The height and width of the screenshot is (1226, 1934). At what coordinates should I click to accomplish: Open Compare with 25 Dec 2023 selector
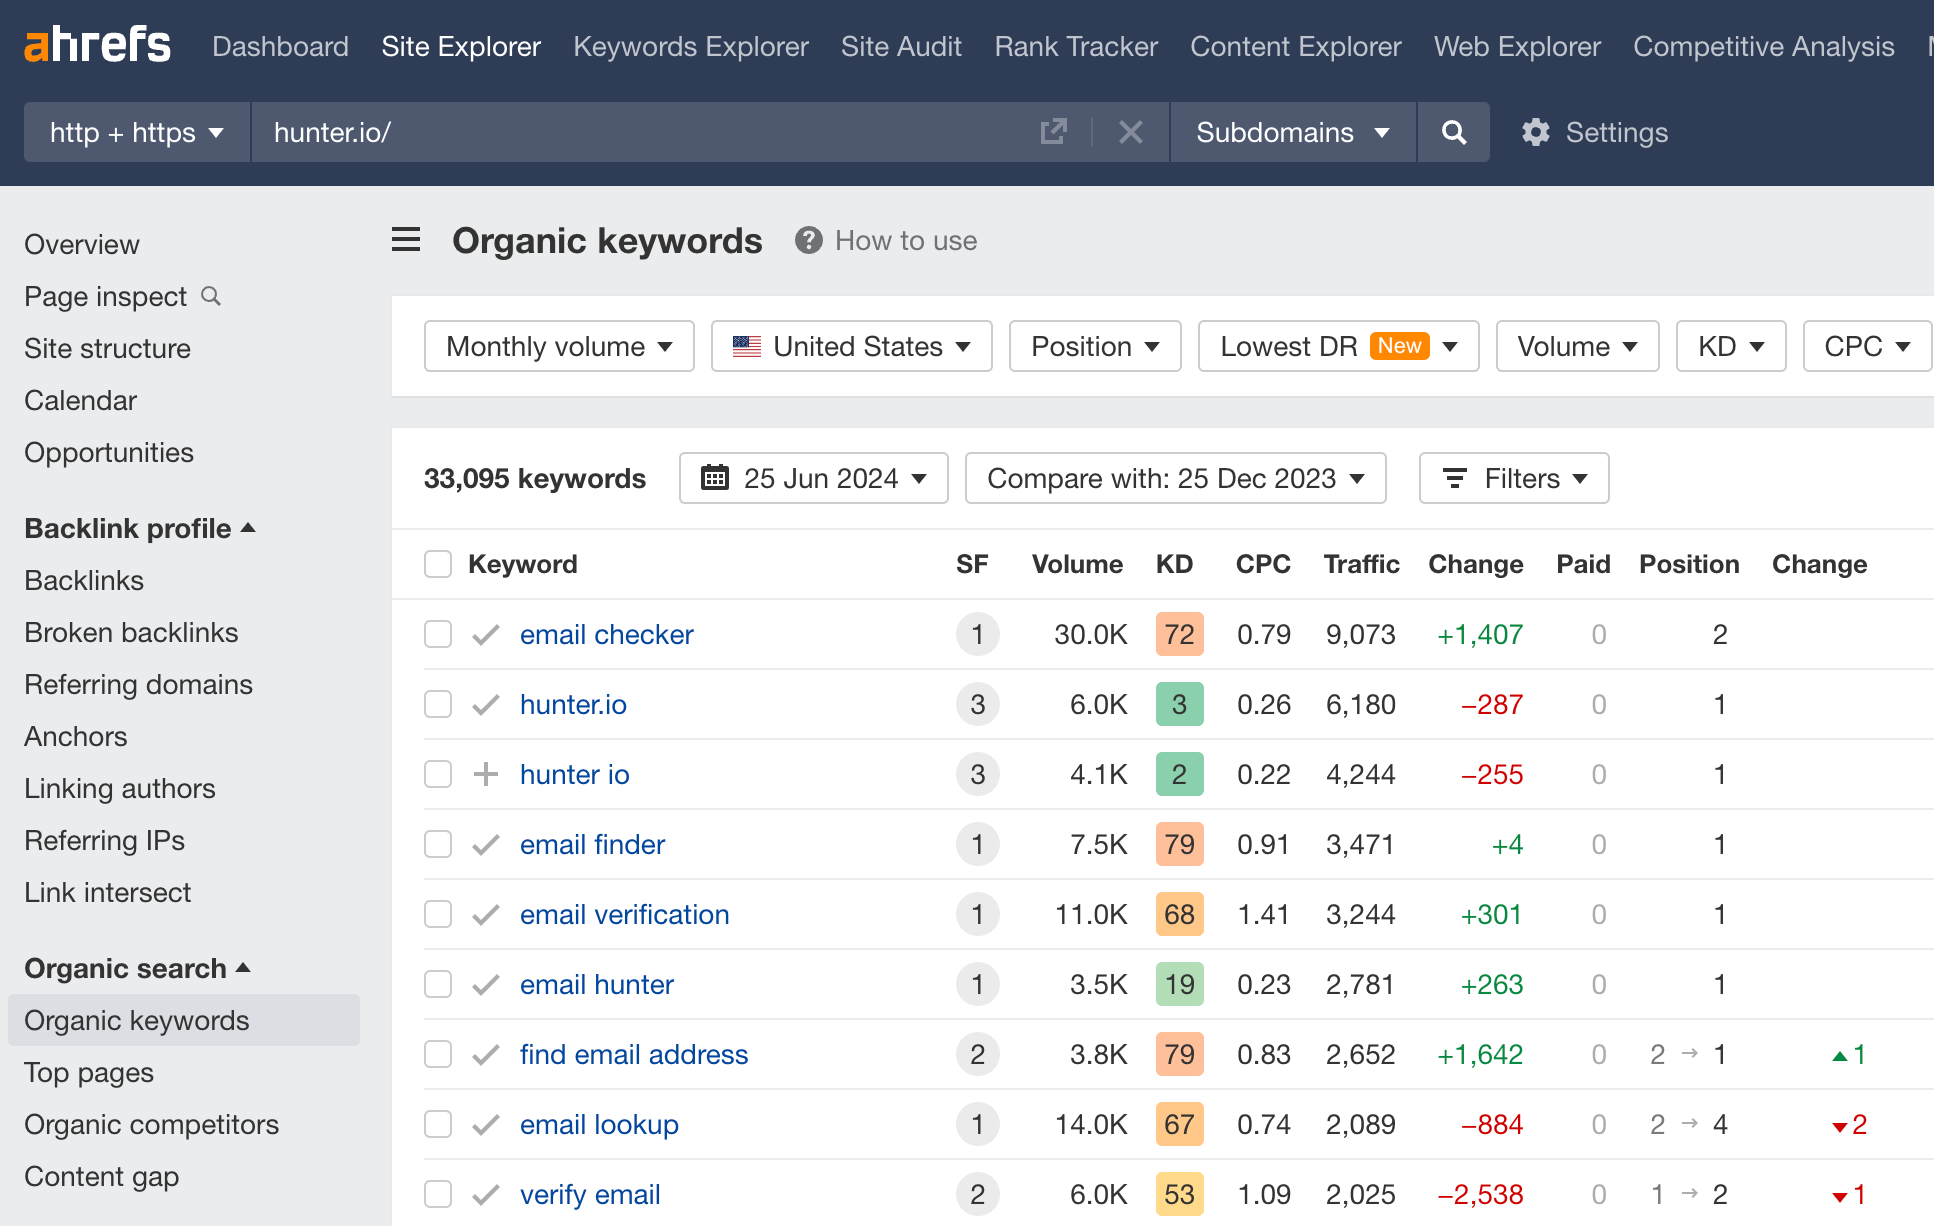tap(1176, 478)
